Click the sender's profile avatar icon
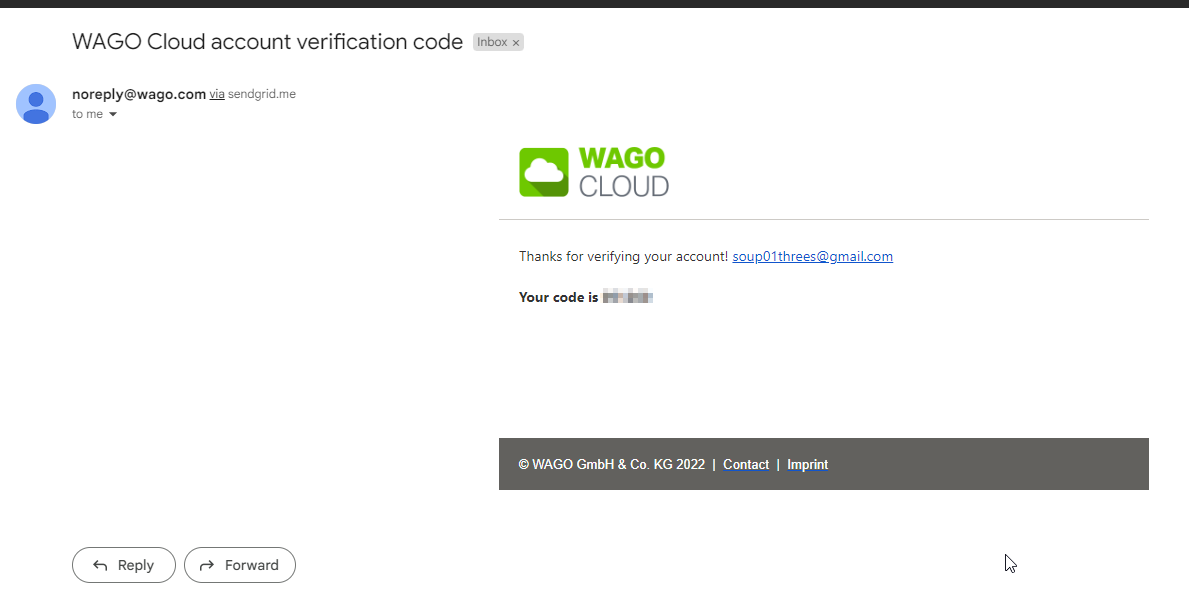1189x614 pixels. pyautogui.click(x=36, y=104)
